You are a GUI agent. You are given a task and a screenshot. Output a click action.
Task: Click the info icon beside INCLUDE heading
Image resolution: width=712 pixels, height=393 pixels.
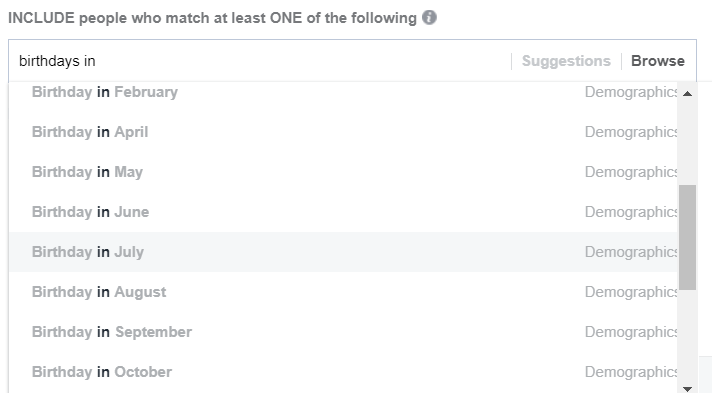coord(429,18)
